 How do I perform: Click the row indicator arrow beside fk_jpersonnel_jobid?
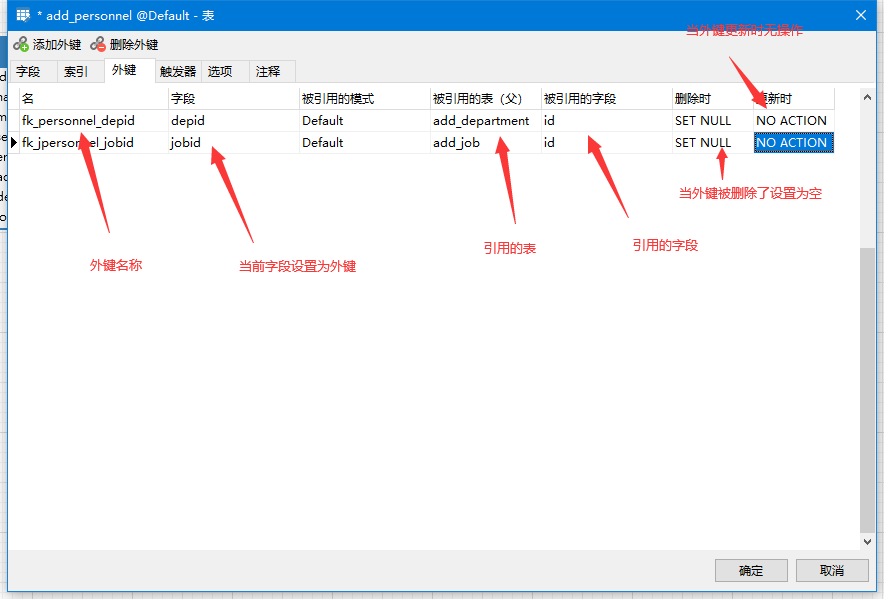(14, 143)
